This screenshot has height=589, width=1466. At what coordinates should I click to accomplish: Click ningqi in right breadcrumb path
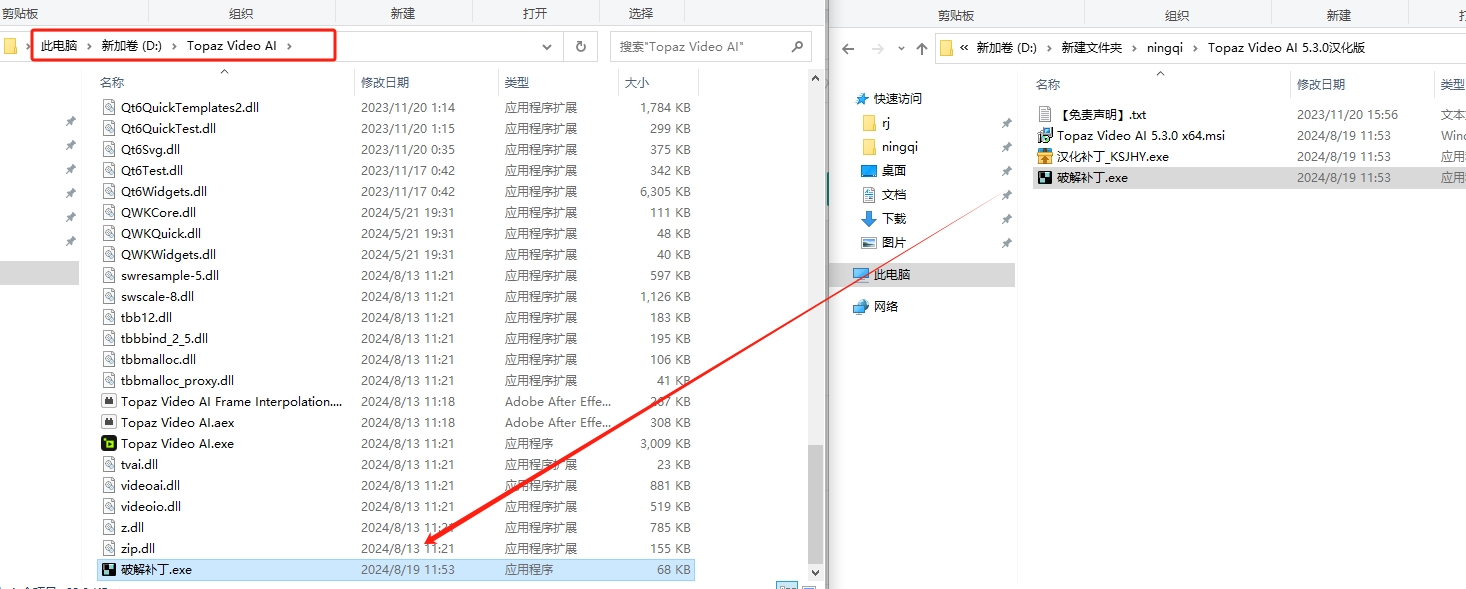click(x=1164, y=48)
